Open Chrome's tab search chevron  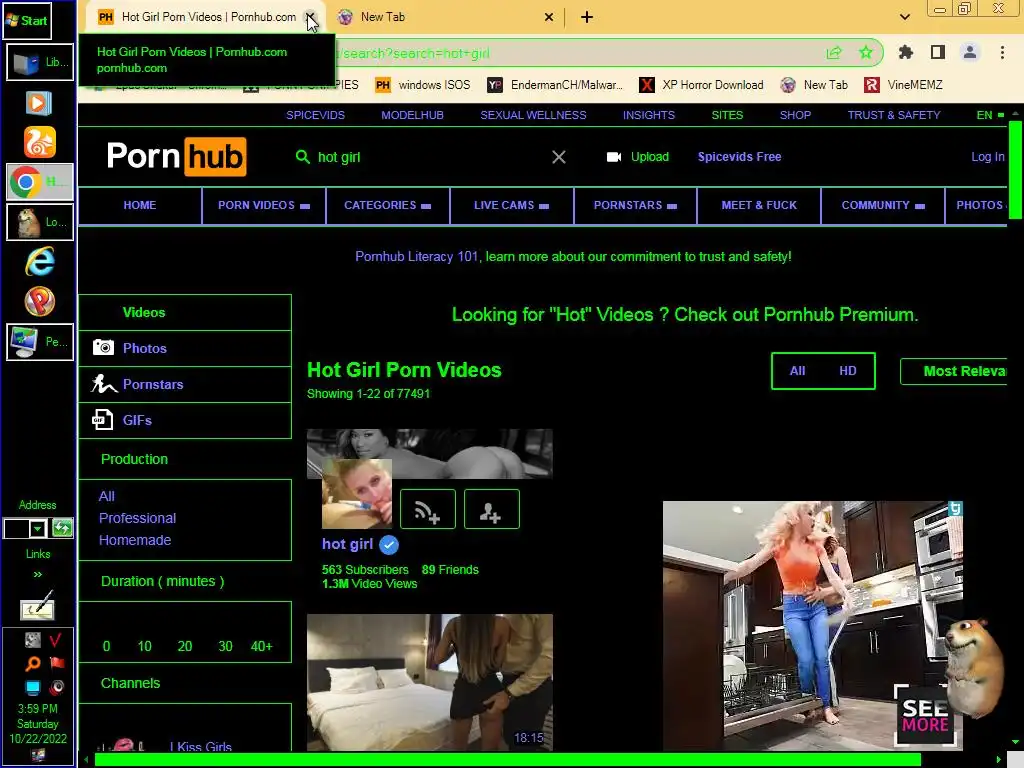click(904, 17)
